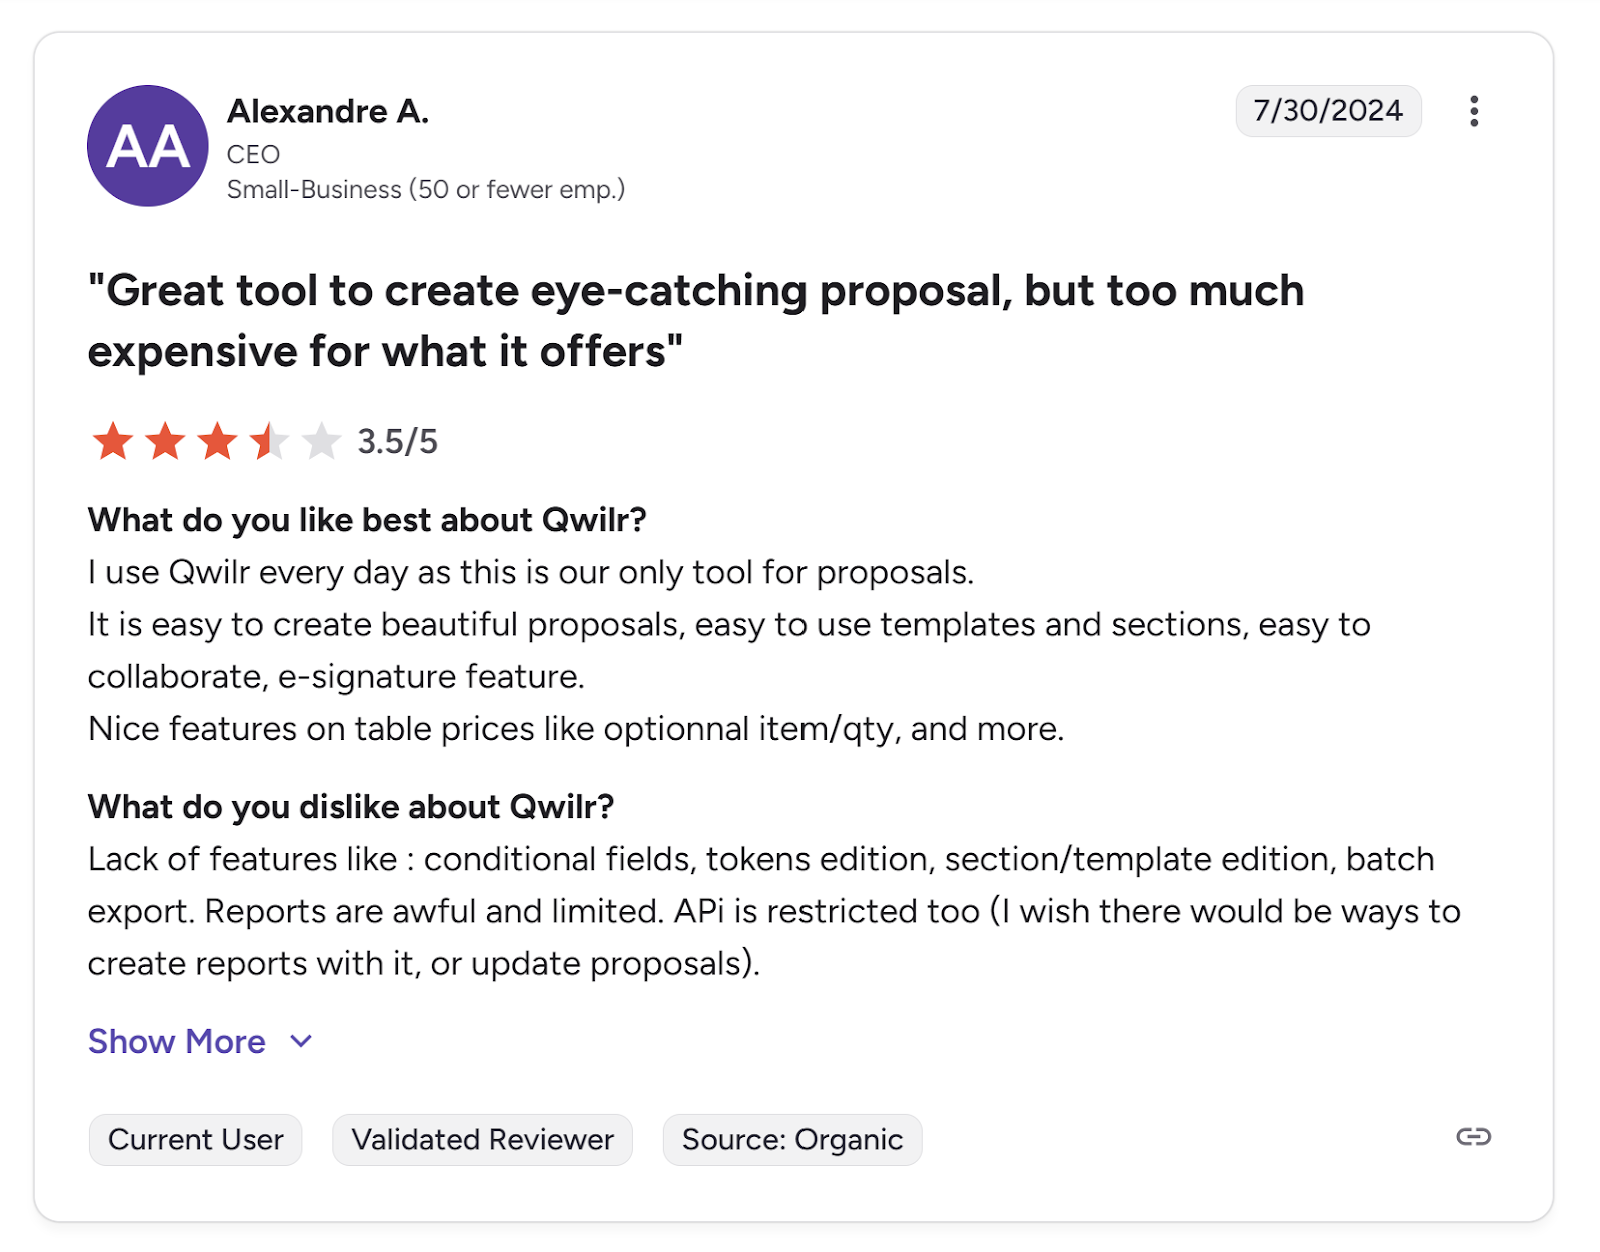Select the Validated Reviewer tag
Image resolution: width=1600 pixels, height=1252 pixels.
click(x=482, y=1140)
